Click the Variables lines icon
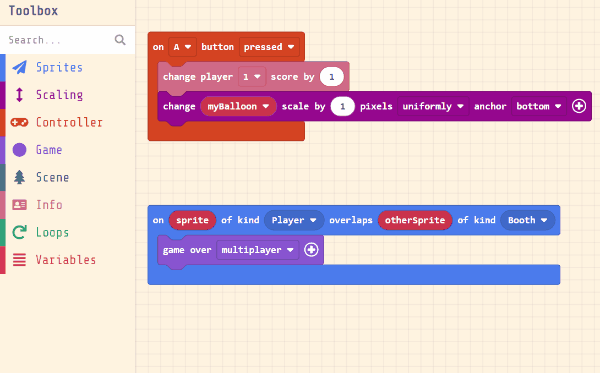The height and width of the screenshot is (373, 600). point(20,260)
